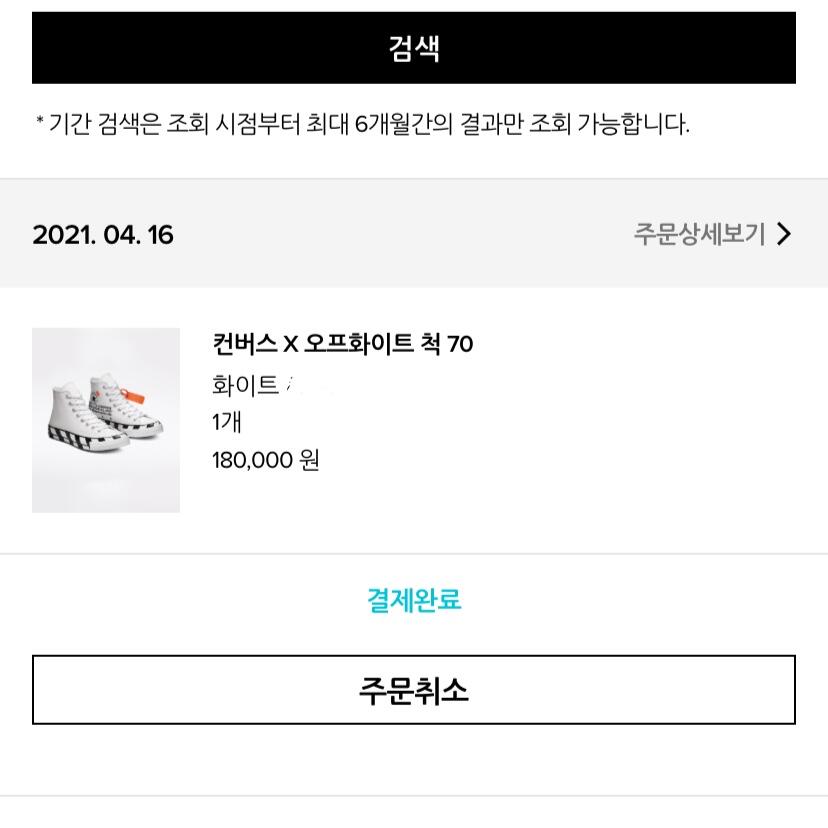Tap the black 검색 search button
This screenshot has width=828, height=828.
[x=414, y=48]
